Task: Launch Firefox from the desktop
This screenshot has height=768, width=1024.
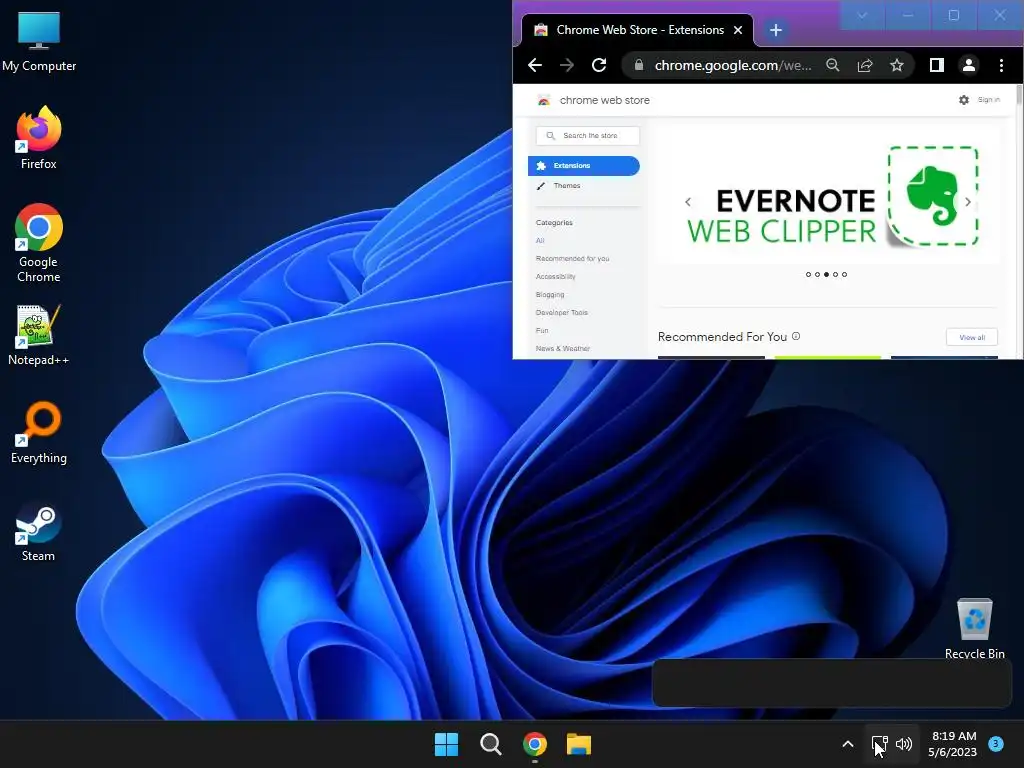Action: pos(39,138)
